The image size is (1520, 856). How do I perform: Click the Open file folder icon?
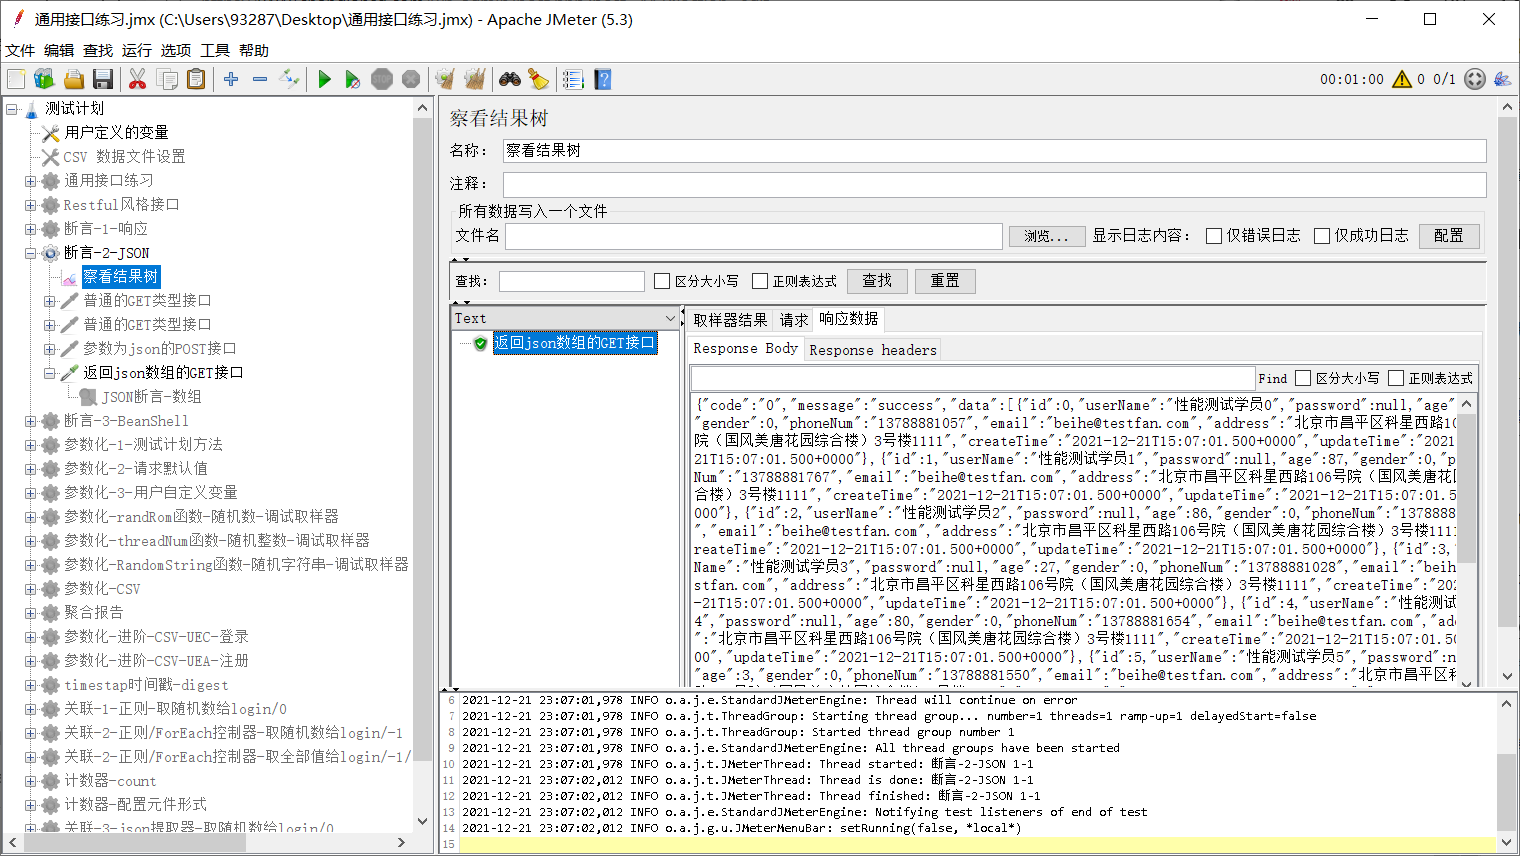pyautogui.click(x=73, y=79)
